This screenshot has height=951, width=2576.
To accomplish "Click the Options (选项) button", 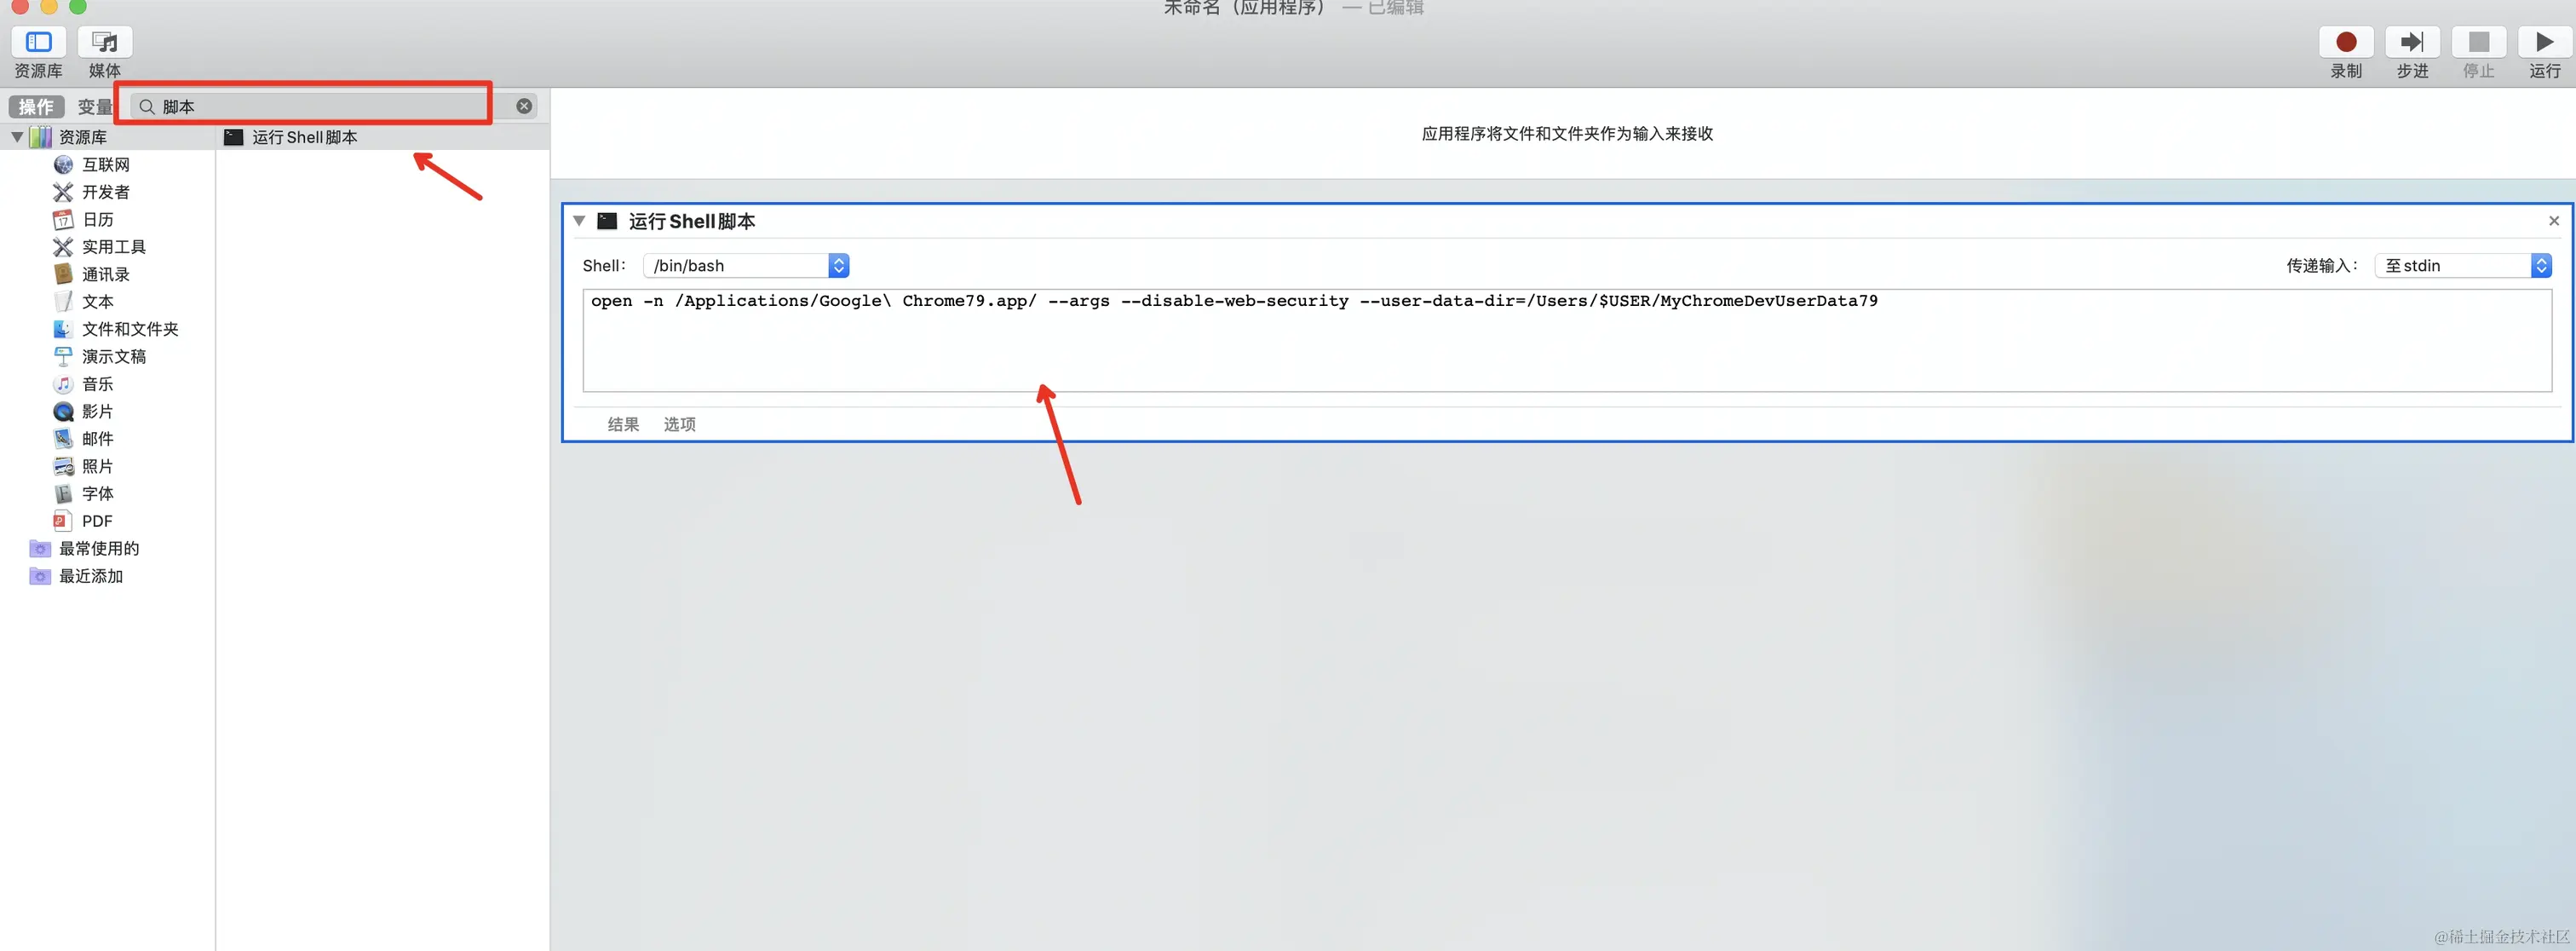I will click(x=679, y=425).
